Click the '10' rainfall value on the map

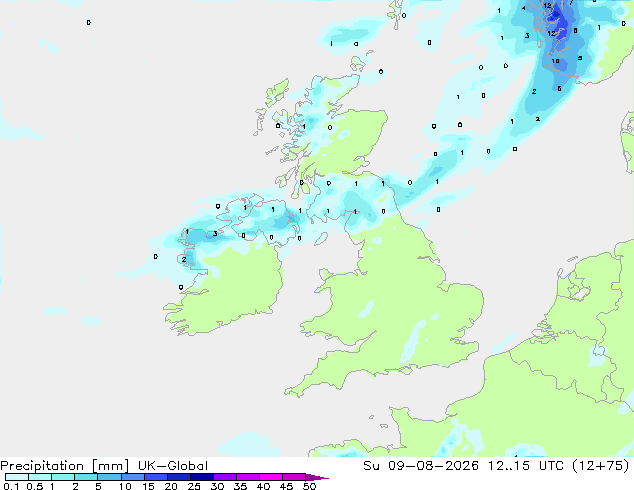tap(556, 61)
